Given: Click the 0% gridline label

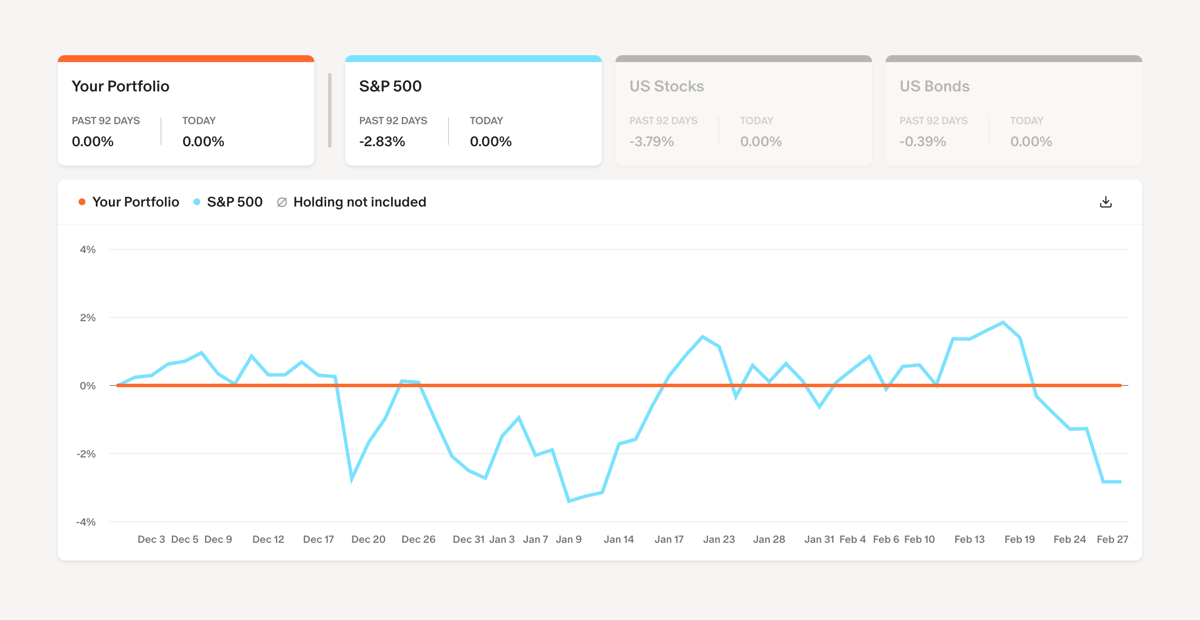Looking at the screenshot, I should point(88,383).
